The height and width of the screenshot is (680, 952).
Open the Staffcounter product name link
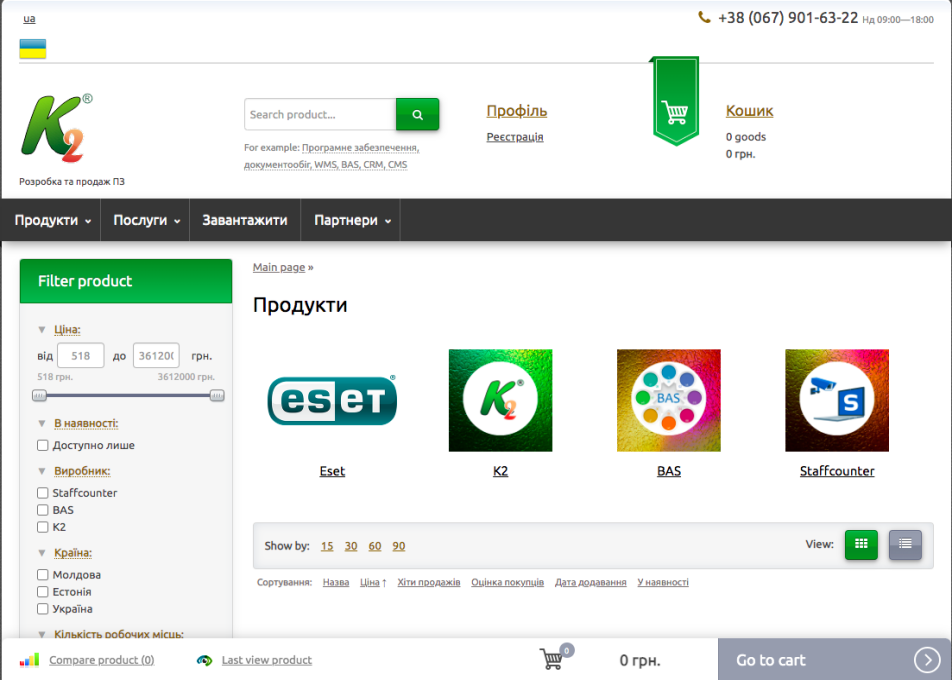pos(837,471)
